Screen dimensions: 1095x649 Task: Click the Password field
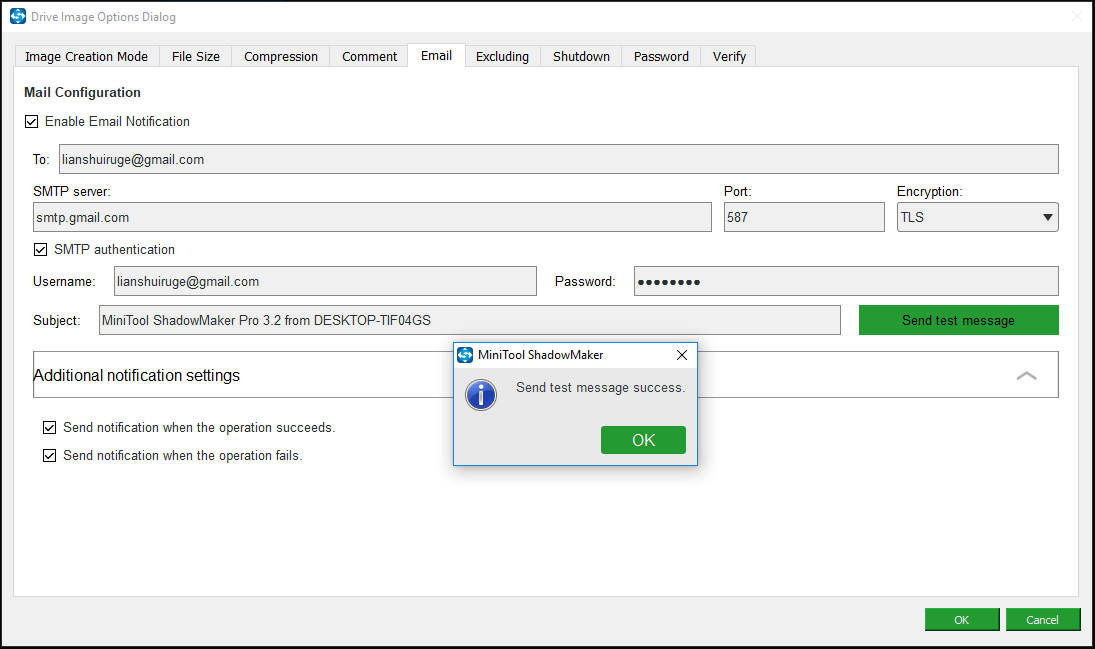pos(846,282)
